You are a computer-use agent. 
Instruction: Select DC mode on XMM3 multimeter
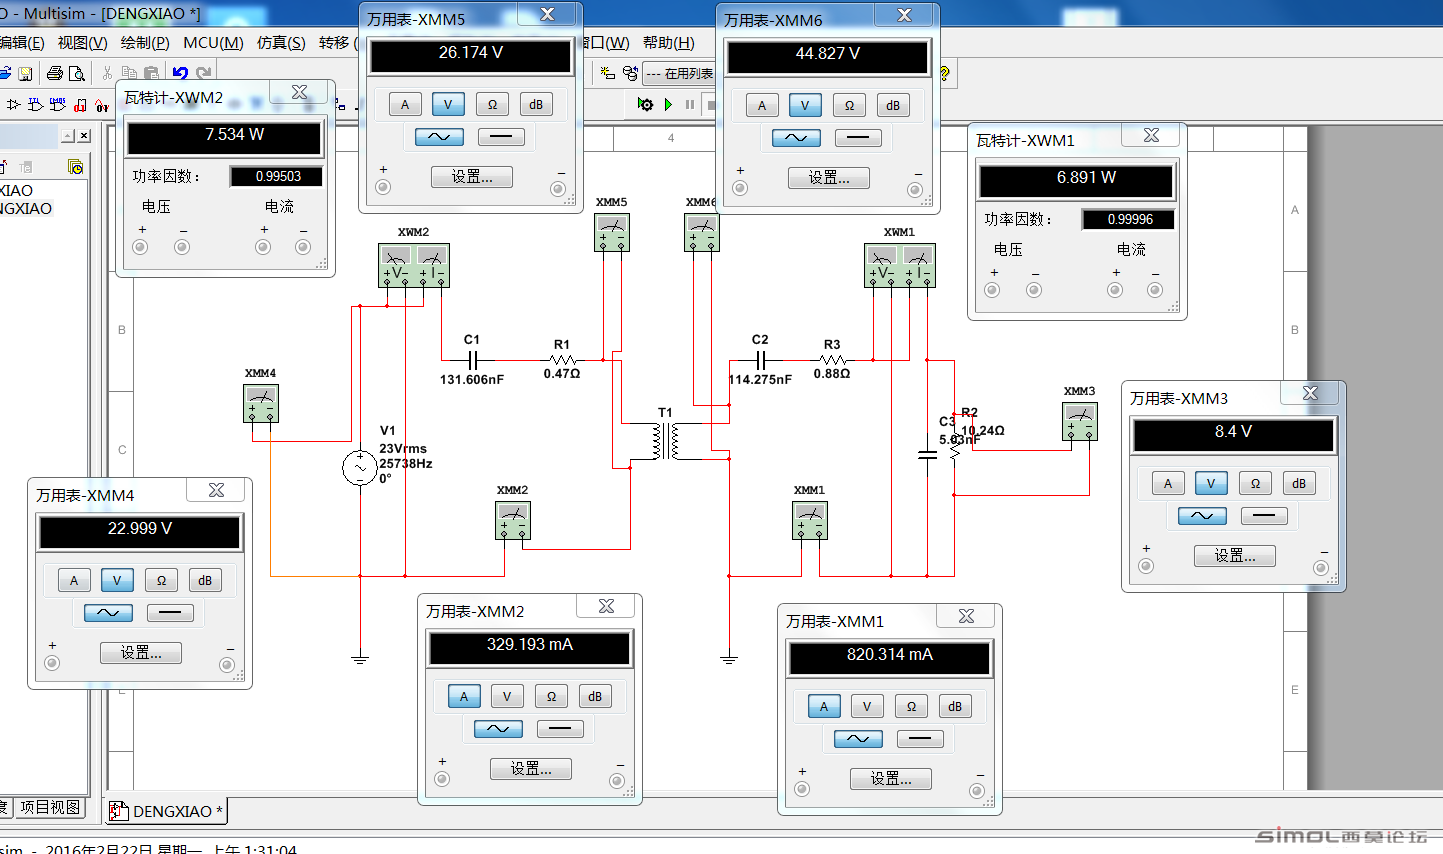[1264, 516]
